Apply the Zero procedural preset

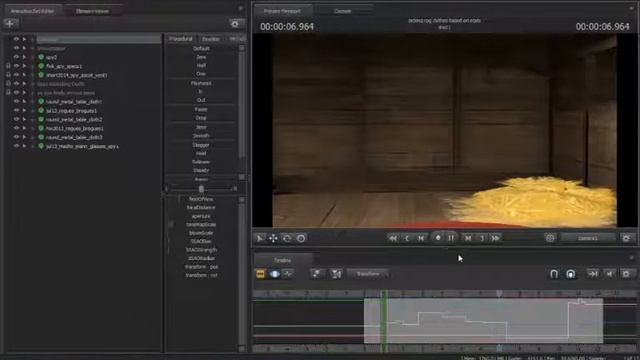click(201, 57)
